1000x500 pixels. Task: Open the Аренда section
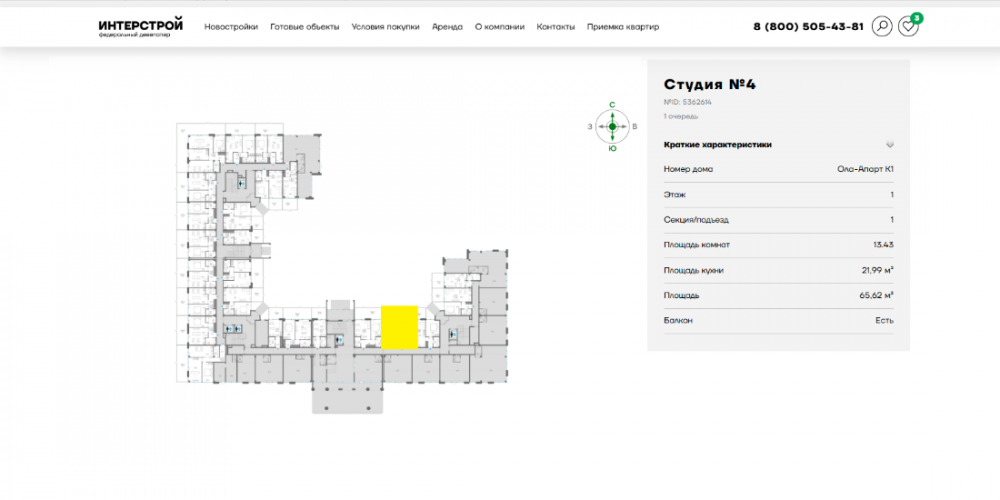click(447, 27)
